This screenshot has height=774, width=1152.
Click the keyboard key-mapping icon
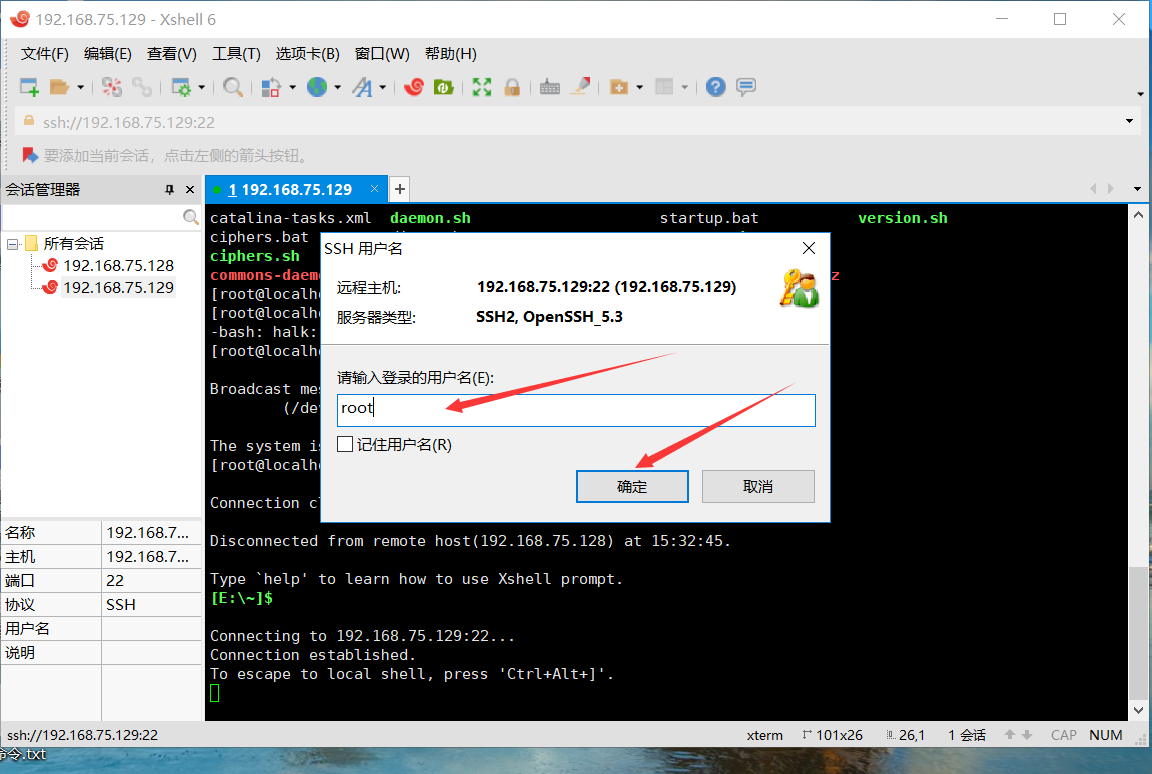click(550, 87)
